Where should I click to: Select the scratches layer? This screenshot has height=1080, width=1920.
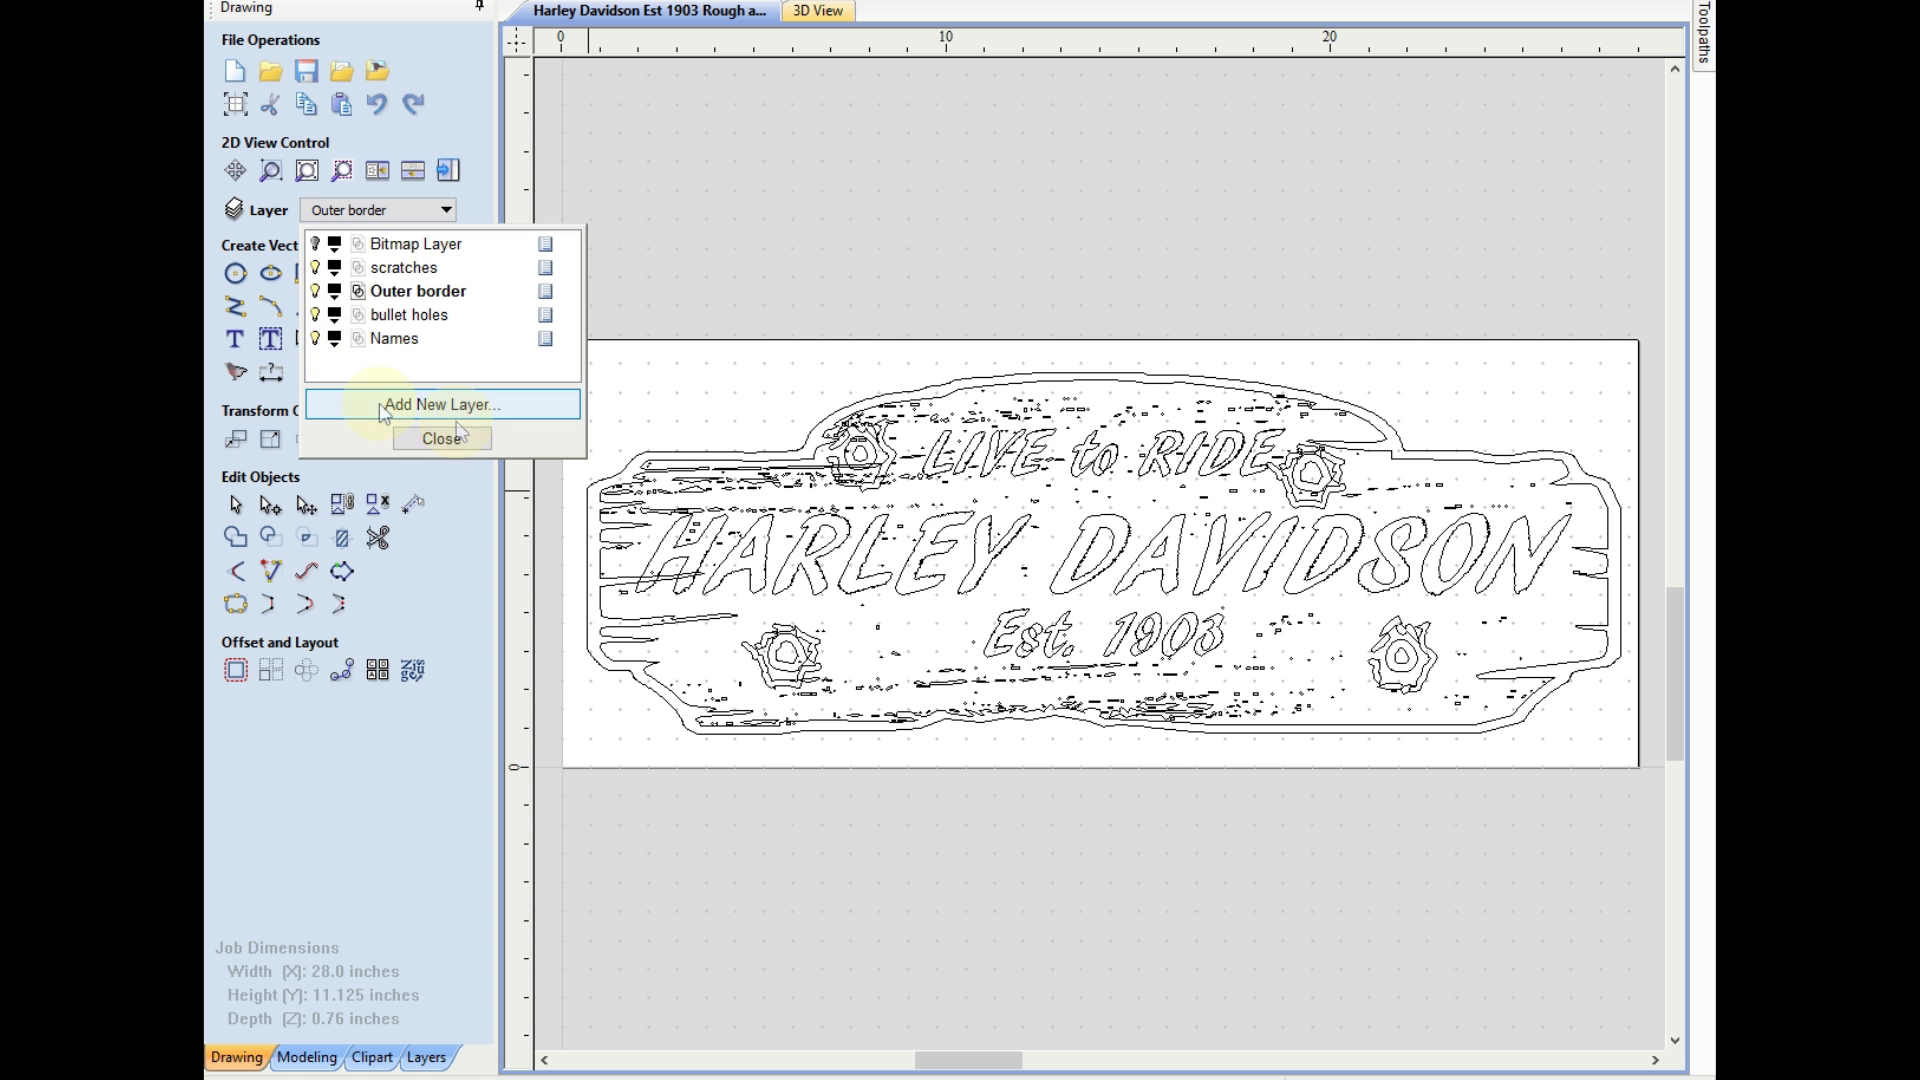tap(404, 266)
